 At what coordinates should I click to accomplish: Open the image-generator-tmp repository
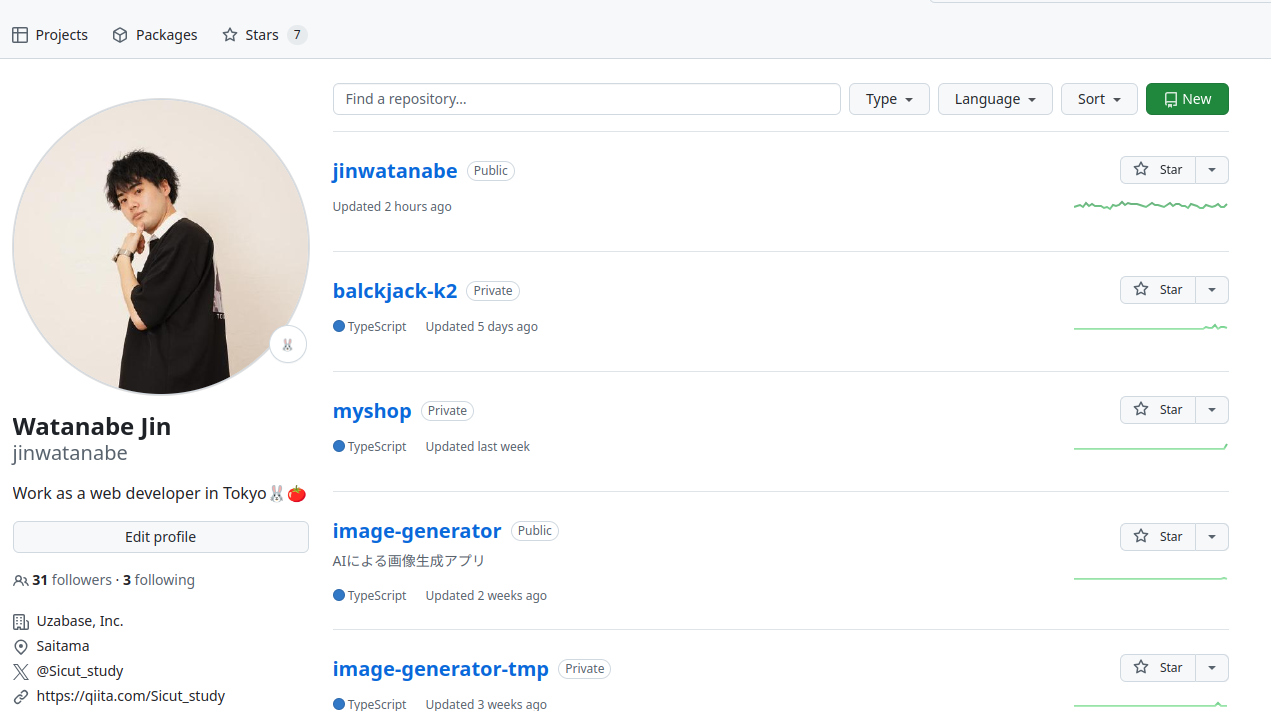pos(441,669)
